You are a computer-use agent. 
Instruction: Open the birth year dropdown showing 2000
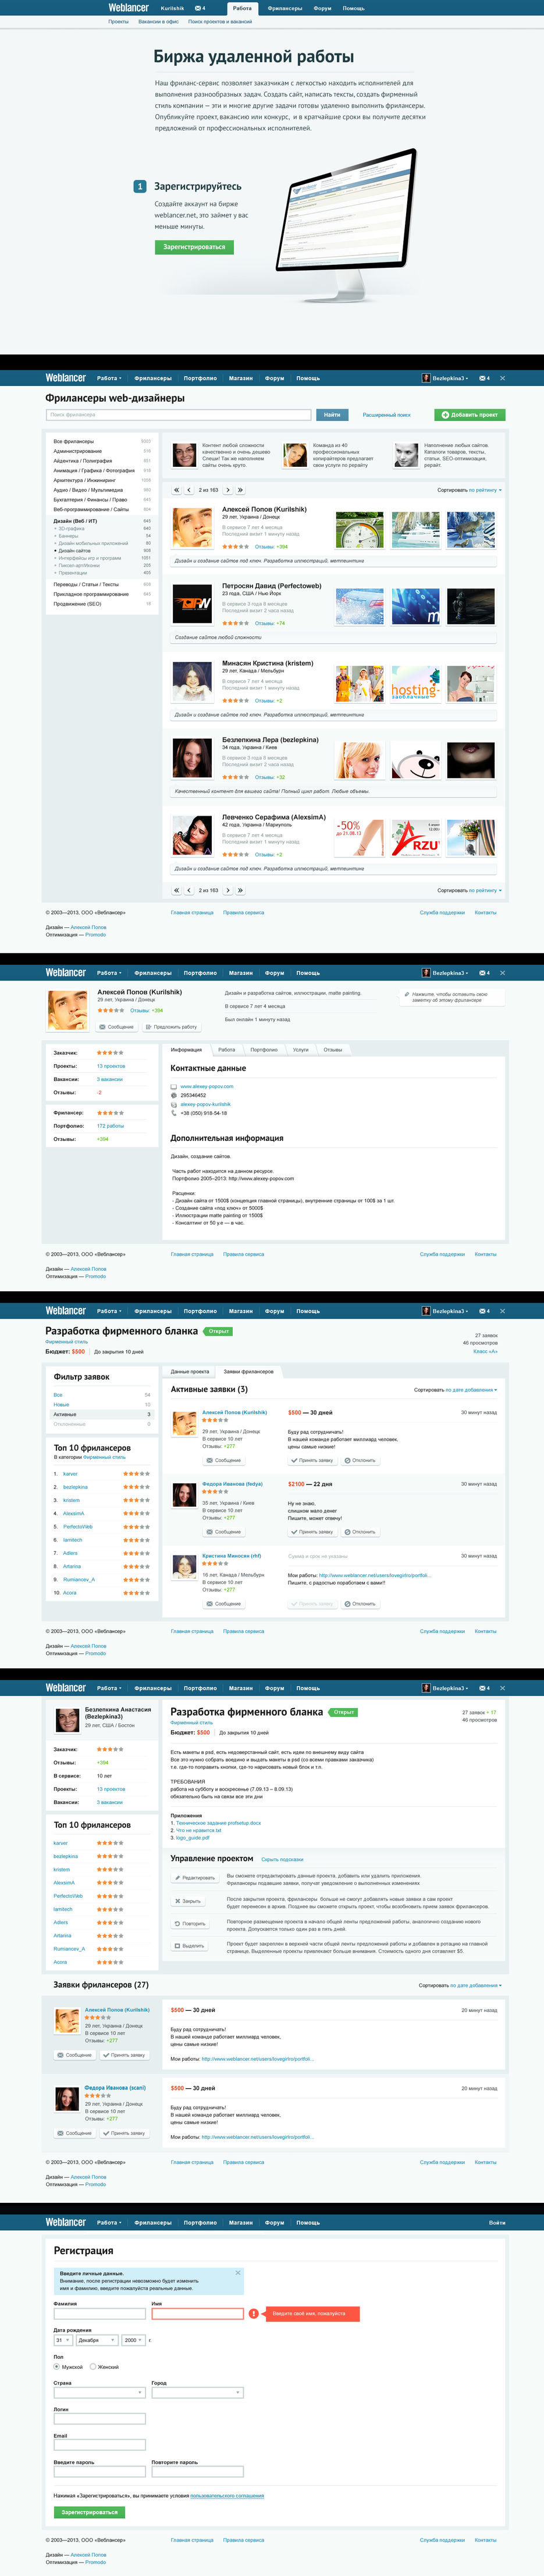click(x=133, y=2340)
